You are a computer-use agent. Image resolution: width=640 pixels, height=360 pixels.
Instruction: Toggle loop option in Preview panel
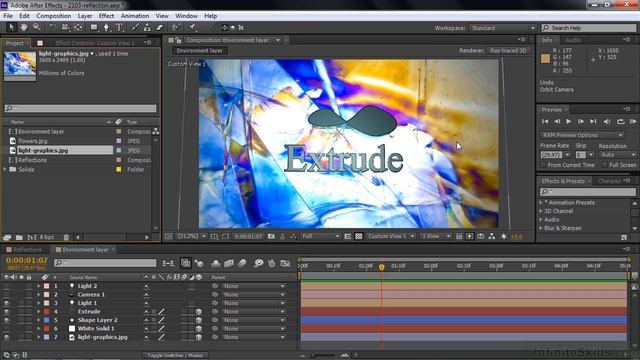(x=621, y=122)
